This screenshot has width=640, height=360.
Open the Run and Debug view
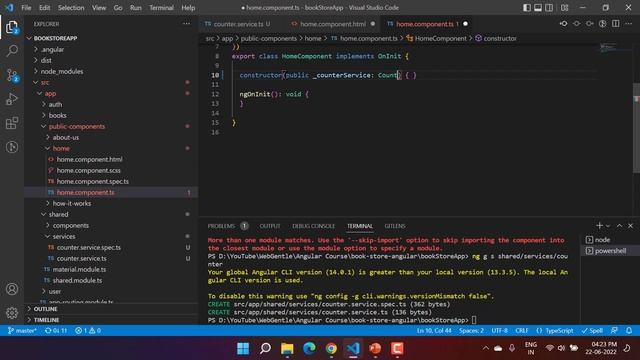tap(12, 99)
